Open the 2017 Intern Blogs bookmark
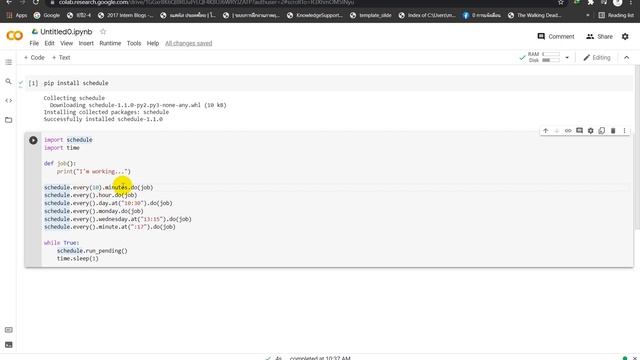Viewport: 640px width, 360px height. (x=125, y=15)
